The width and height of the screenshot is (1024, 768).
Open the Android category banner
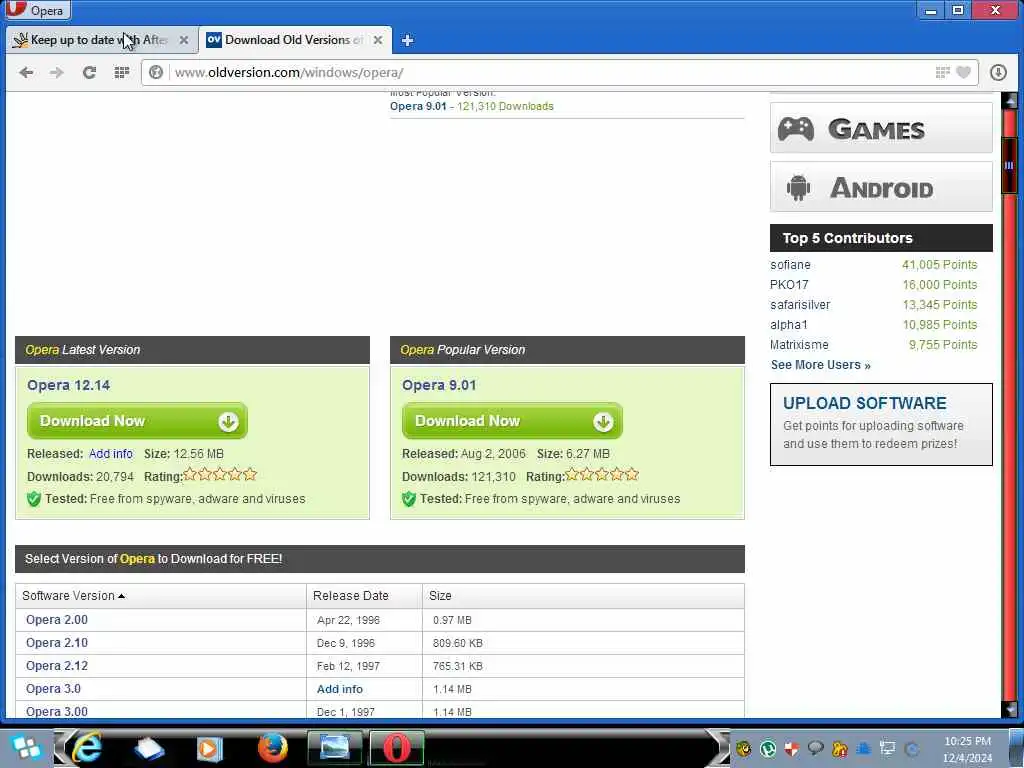[x=881, y=187]
